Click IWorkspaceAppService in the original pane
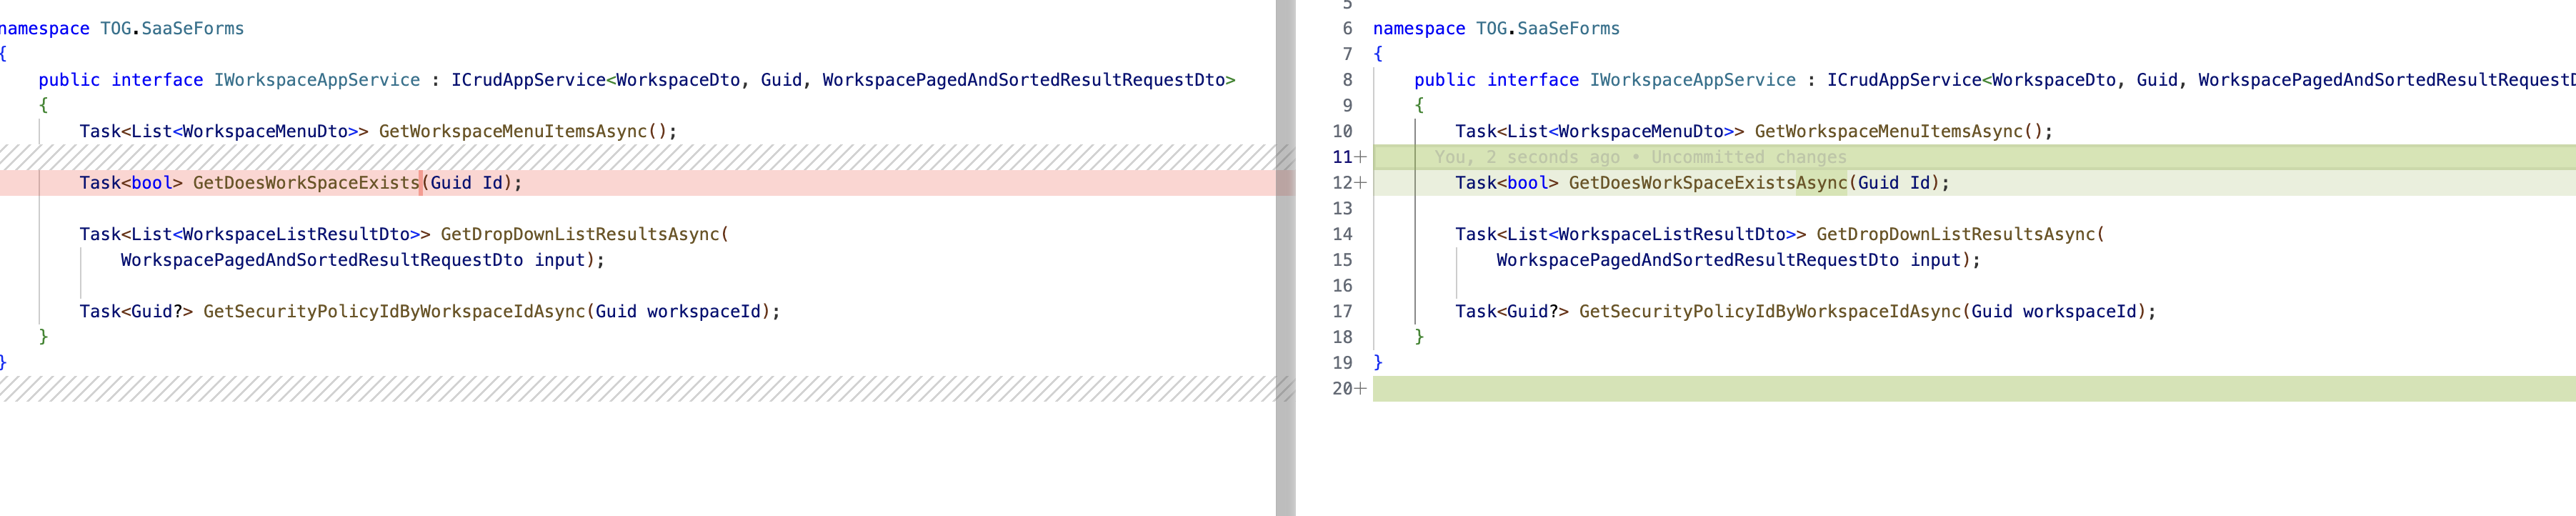This screenshot has width=2576, height=516. pos(317,80)
